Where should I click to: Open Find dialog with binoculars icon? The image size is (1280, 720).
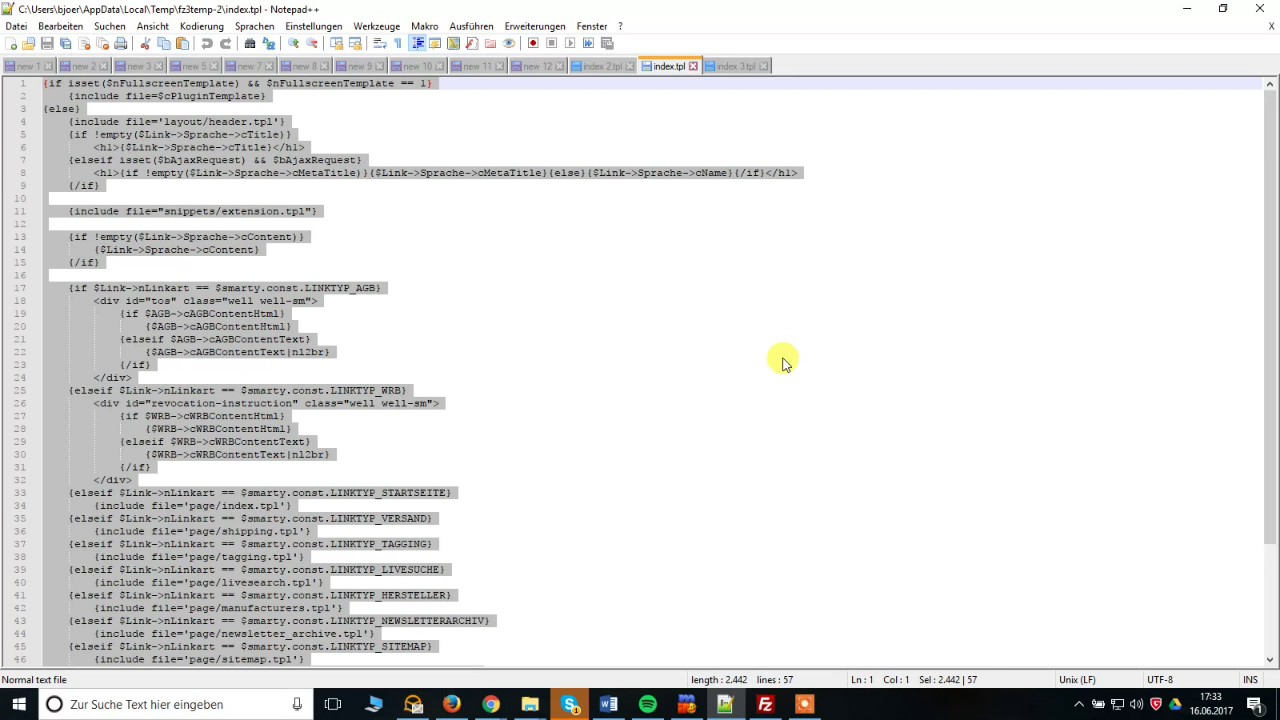250,43
